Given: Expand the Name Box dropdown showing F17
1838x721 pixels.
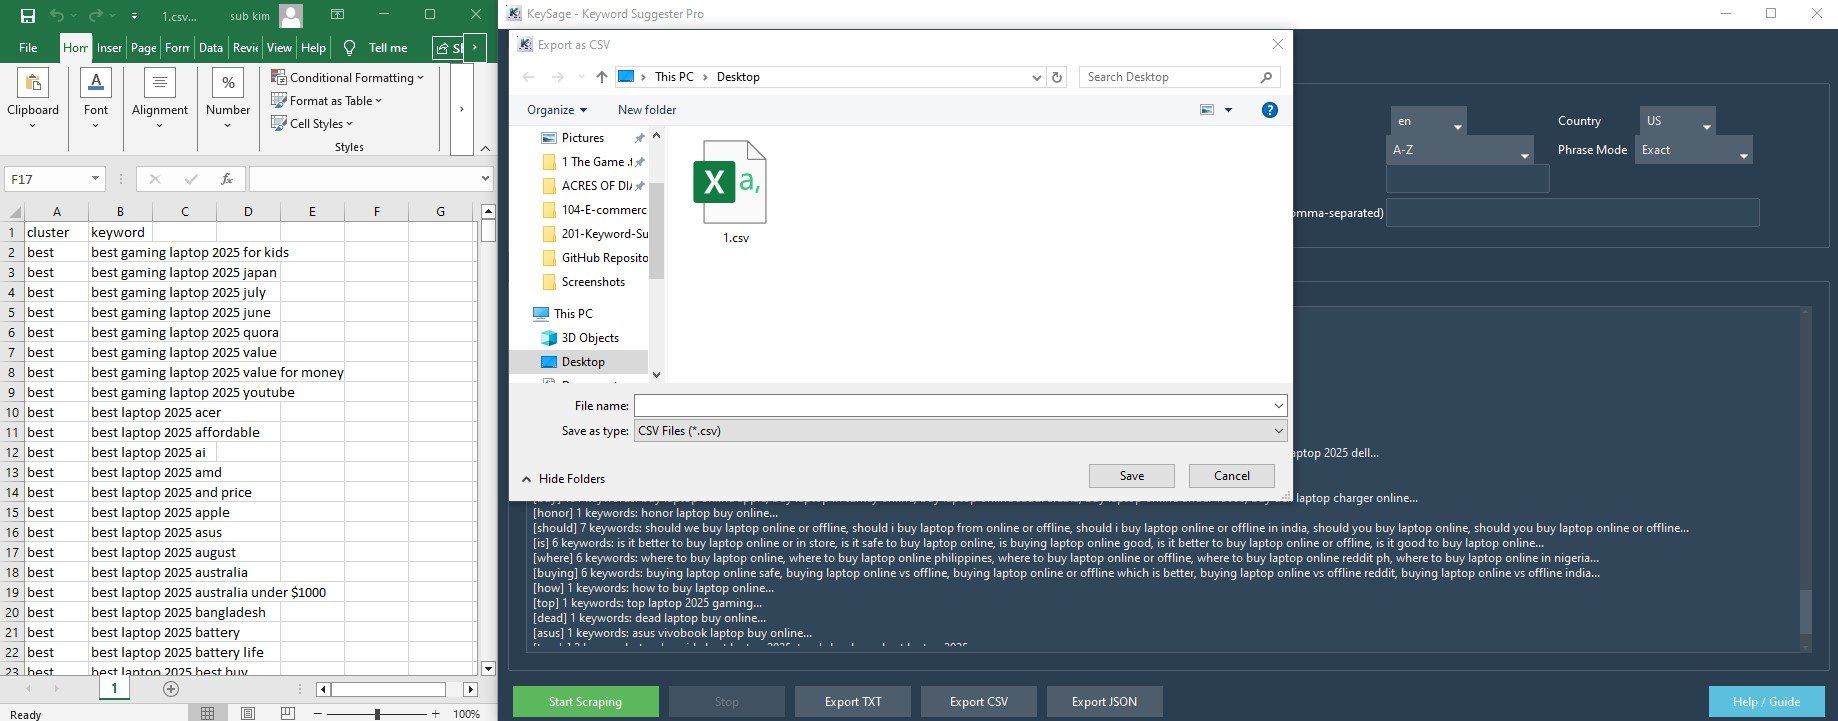Looking at the screenshot, I should (96, 179).
